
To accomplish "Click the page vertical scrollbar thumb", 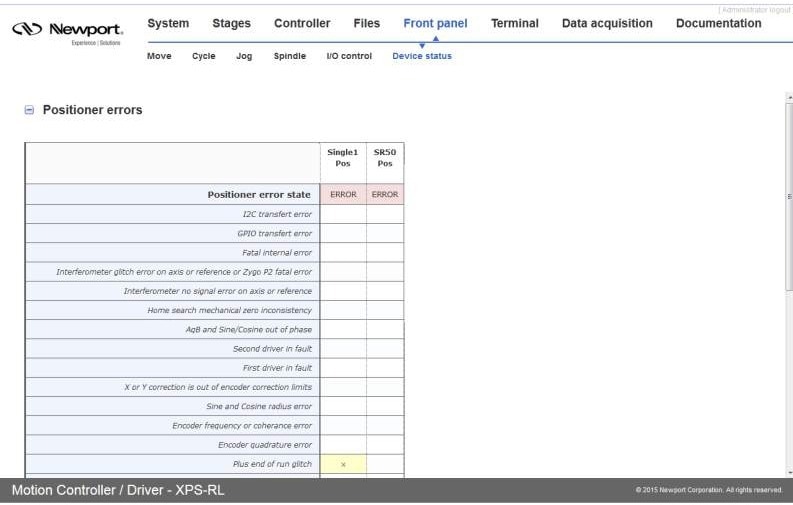I will point(789,197).
